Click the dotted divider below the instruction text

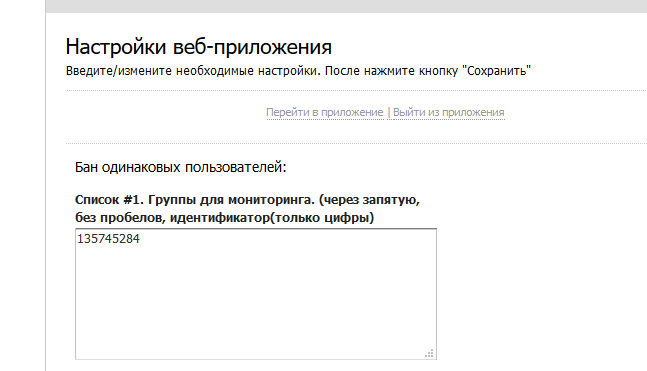tap(357, 90)
